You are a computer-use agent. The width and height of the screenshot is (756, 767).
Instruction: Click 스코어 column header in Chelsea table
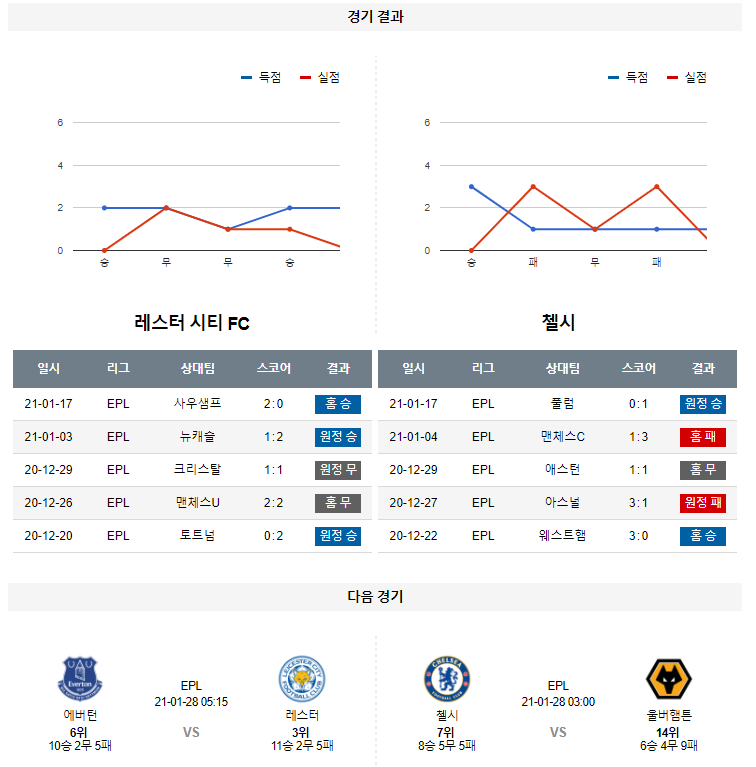(638, 368)
